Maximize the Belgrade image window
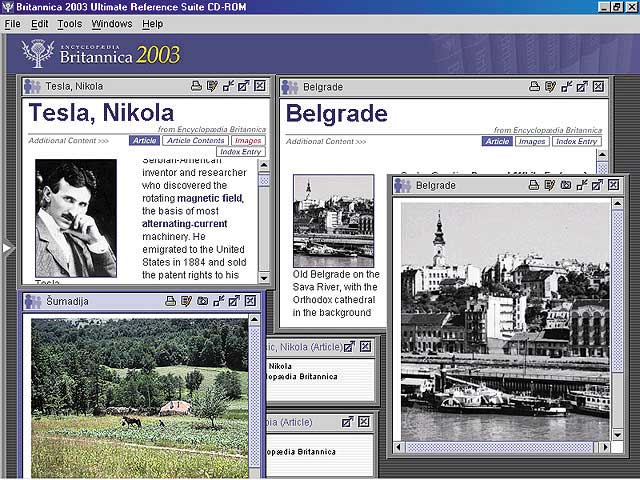The height and width of the screenshot is (480, 640). click(598, 185)
